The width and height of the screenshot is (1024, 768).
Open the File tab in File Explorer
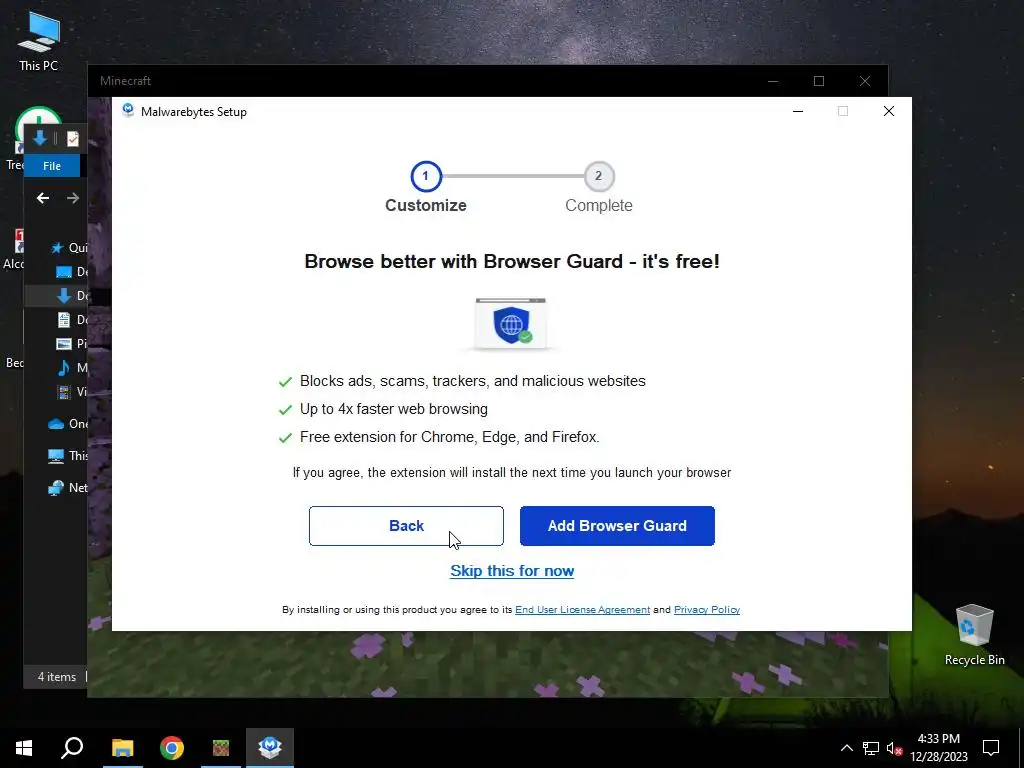coord(52,166)
